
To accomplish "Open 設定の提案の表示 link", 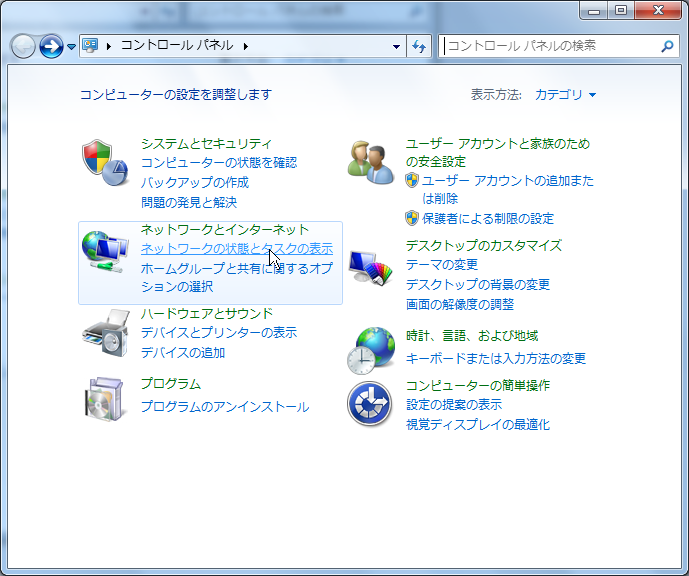I will coord(454,404).
